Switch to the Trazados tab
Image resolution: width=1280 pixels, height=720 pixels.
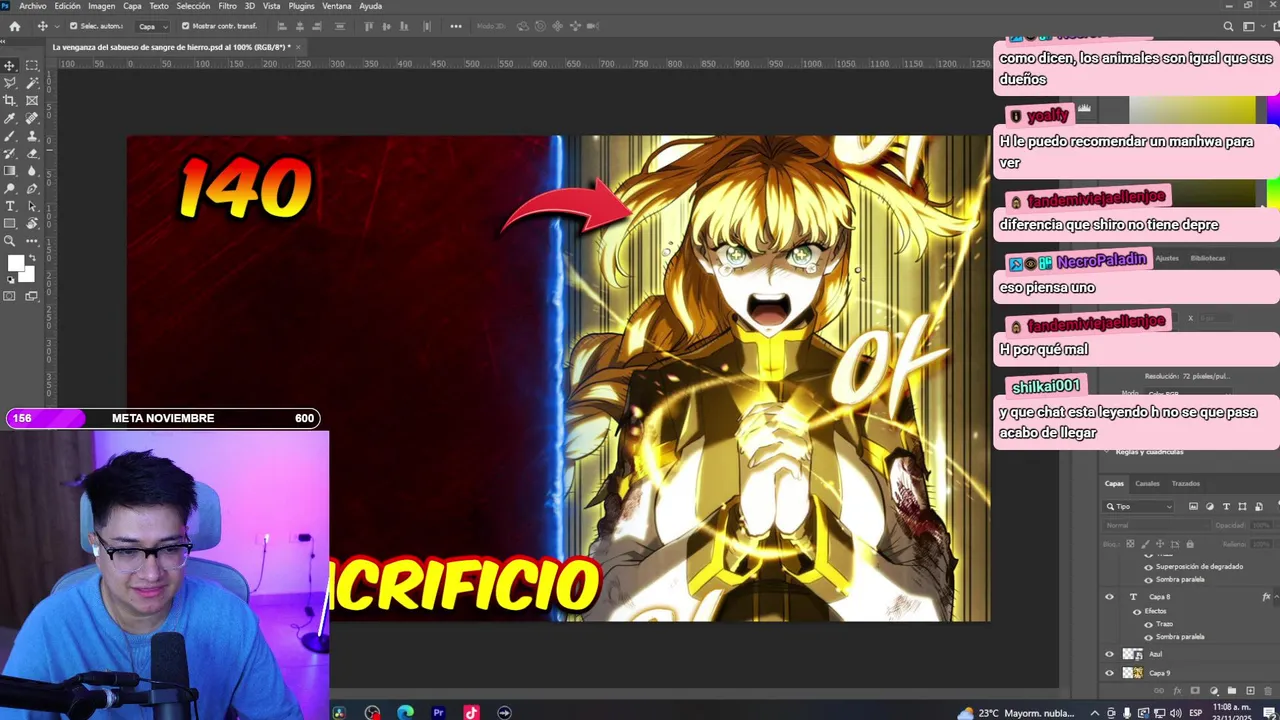(1185, 484)
